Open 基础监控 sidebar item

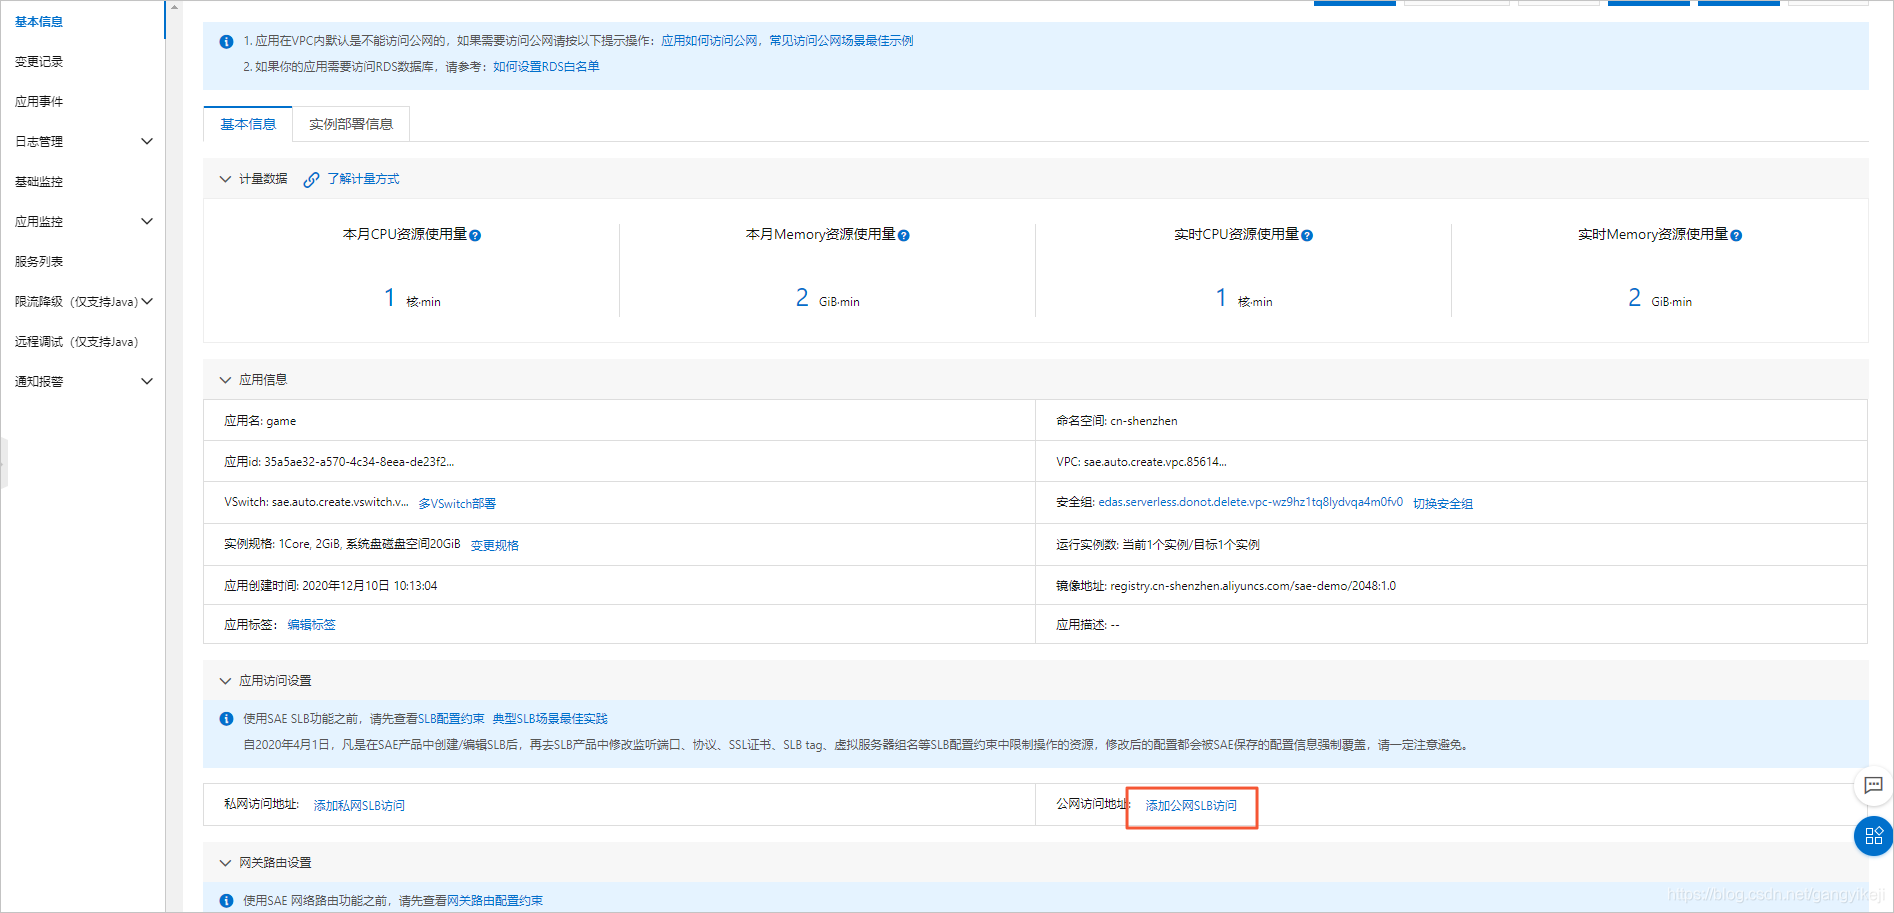[39, 182]
